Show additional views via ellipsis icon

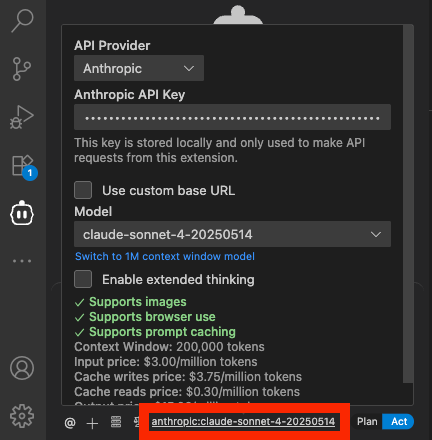point(22,261)
